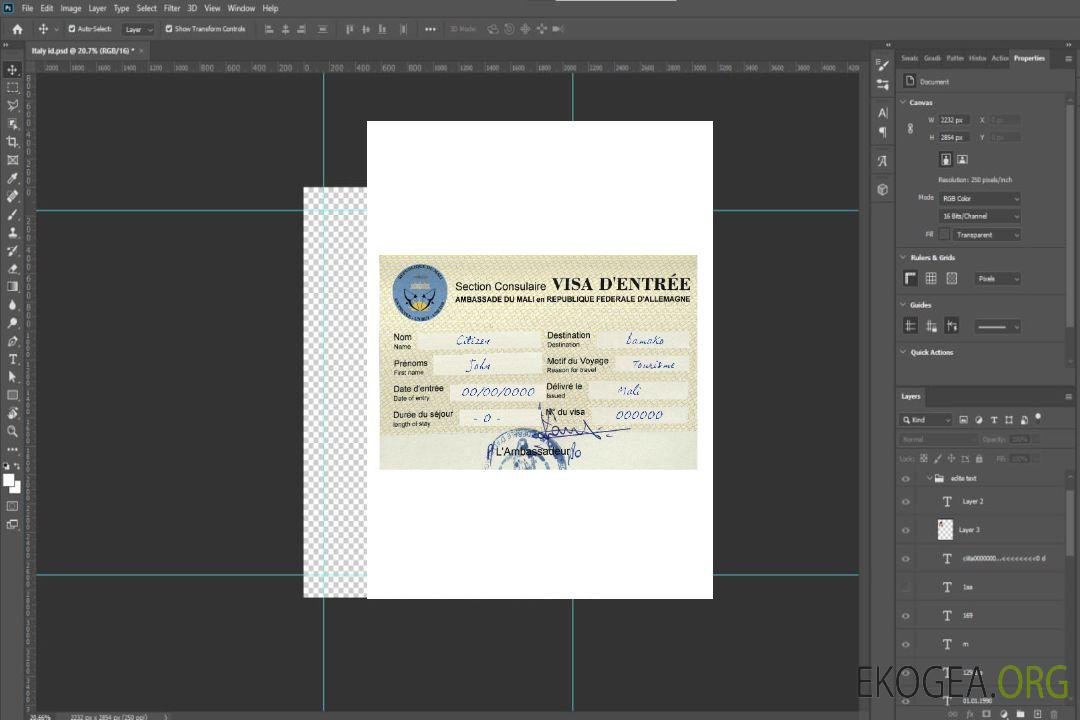The height and width of the screenshot is (720, 1080).
Task: Hide Layer 2 using its eye icon
Action: (x=906, y=502)
